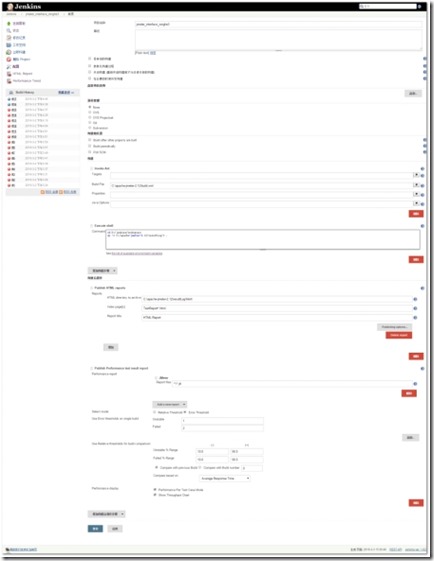This screenshot has height=561, width=434.
Task: Click the build-now clock icon in sidebar
Action: click(9, 52)
